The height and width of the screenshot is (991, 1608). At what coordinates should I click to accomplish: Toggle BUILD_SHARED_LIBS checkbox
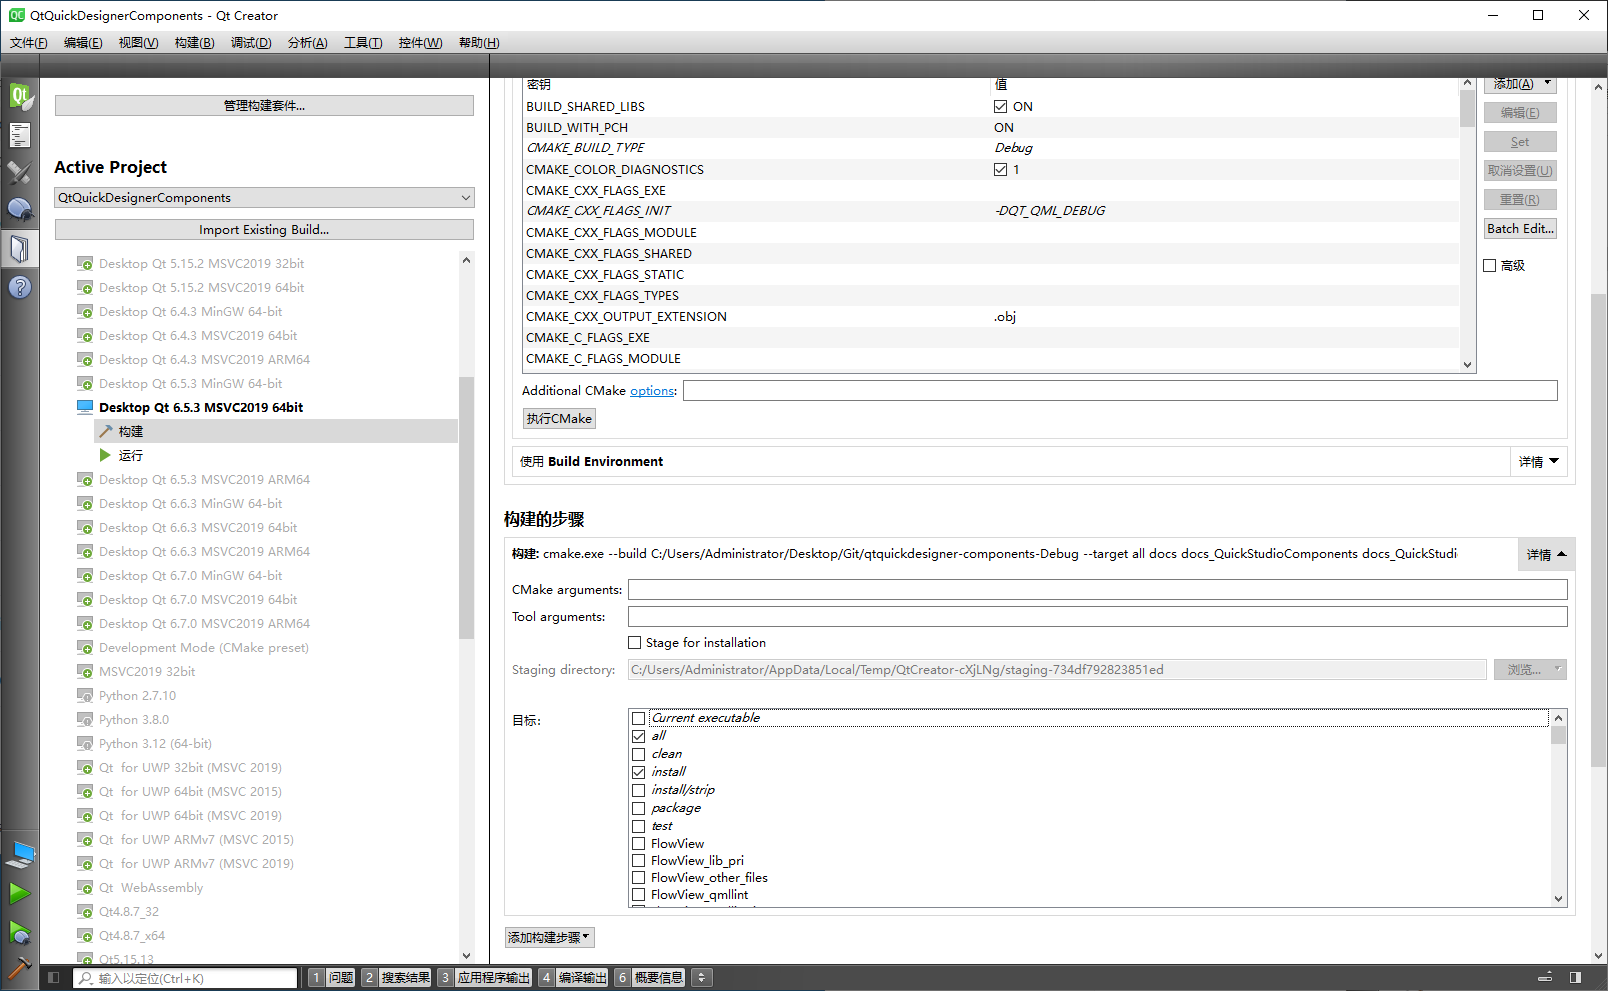click(x=1000, y=106)
